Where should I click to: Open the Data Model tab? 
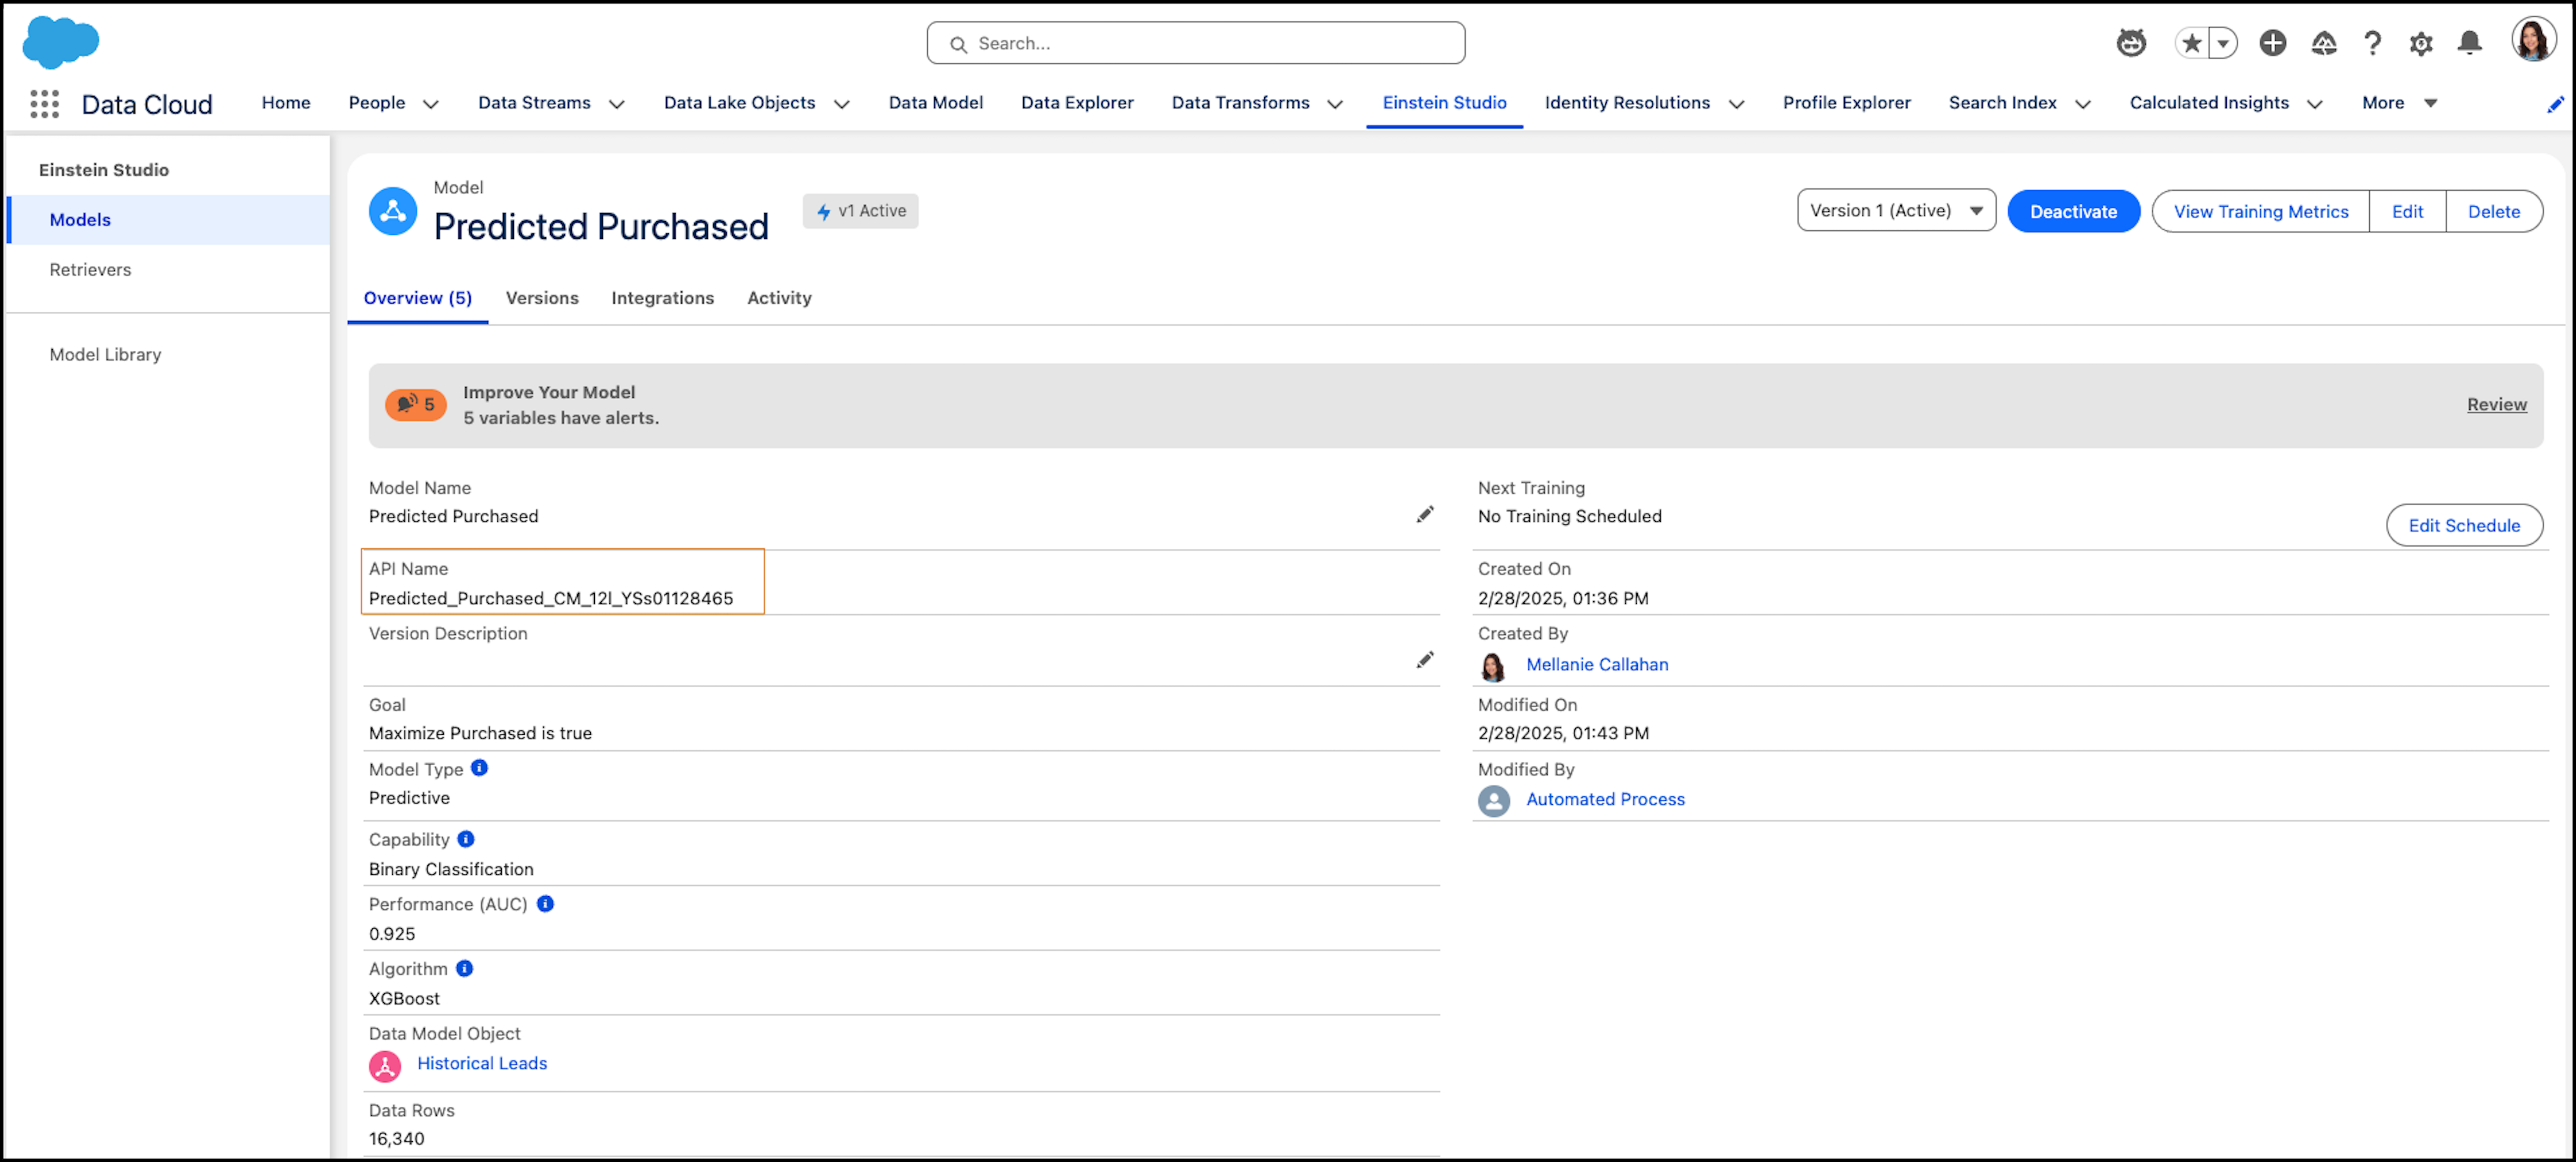point(936,103)
